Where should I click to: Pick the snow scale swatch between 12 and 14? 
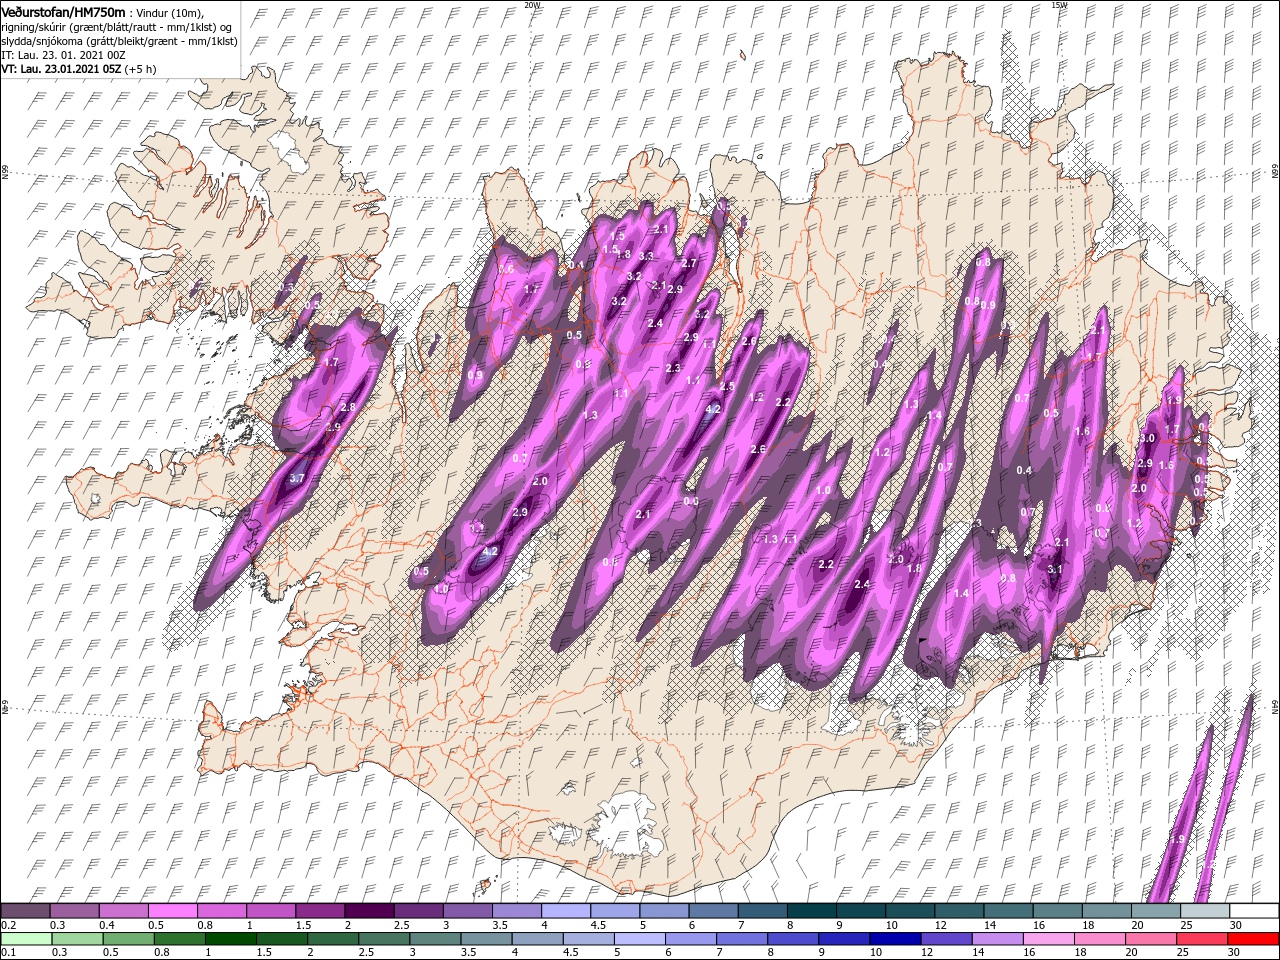[959, 911]
